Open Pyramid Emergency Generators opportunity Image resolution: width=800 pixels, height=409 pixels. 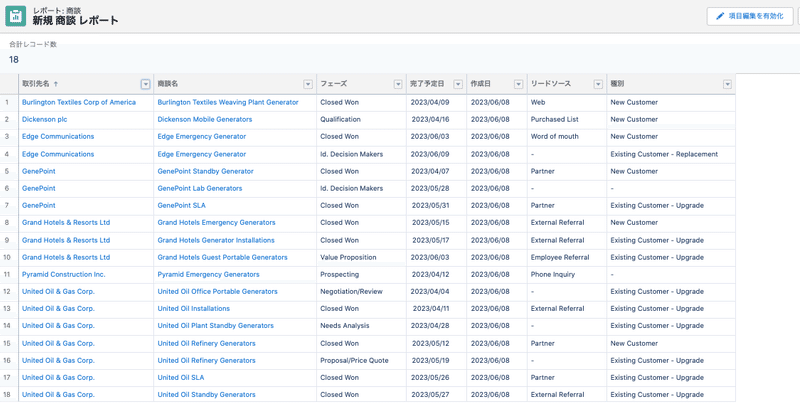click(x=208, y=274)
